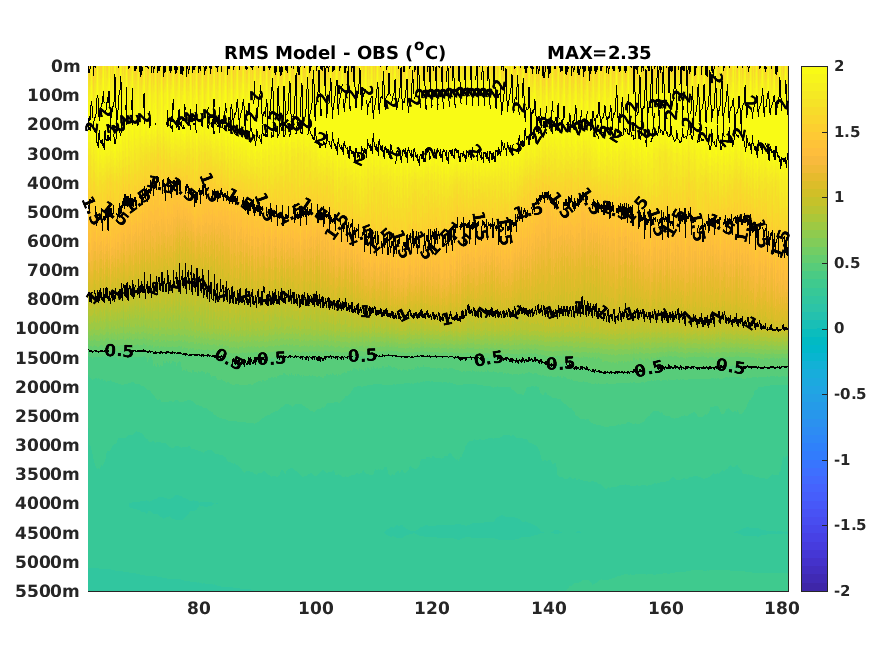Image resolution: width=875 pixels, height=656 pixels.
Task: Pick the "400m" depth axis label
Action: [x=54, y=183]
